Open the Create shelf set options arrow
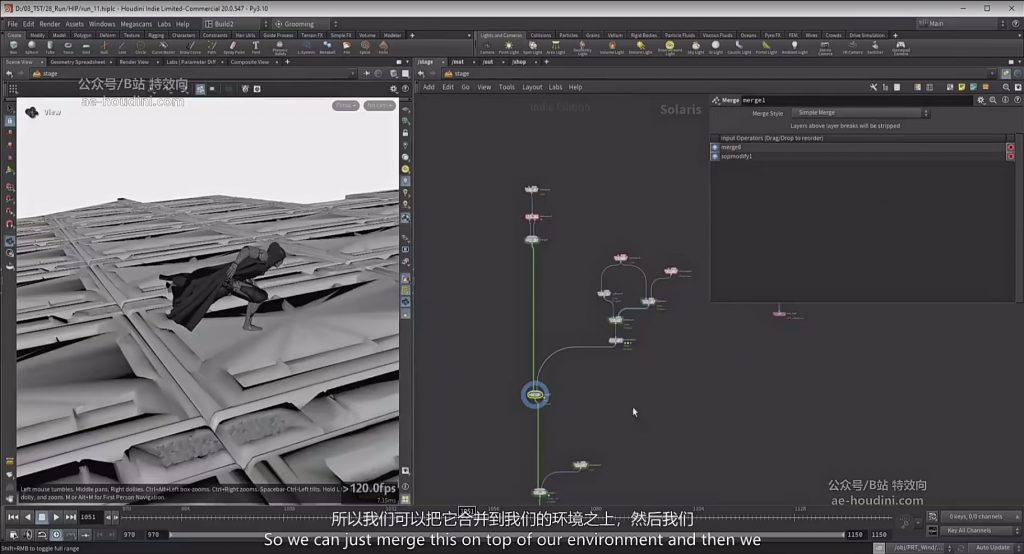Screen dimensions: 1024x554 pos(469,35)
